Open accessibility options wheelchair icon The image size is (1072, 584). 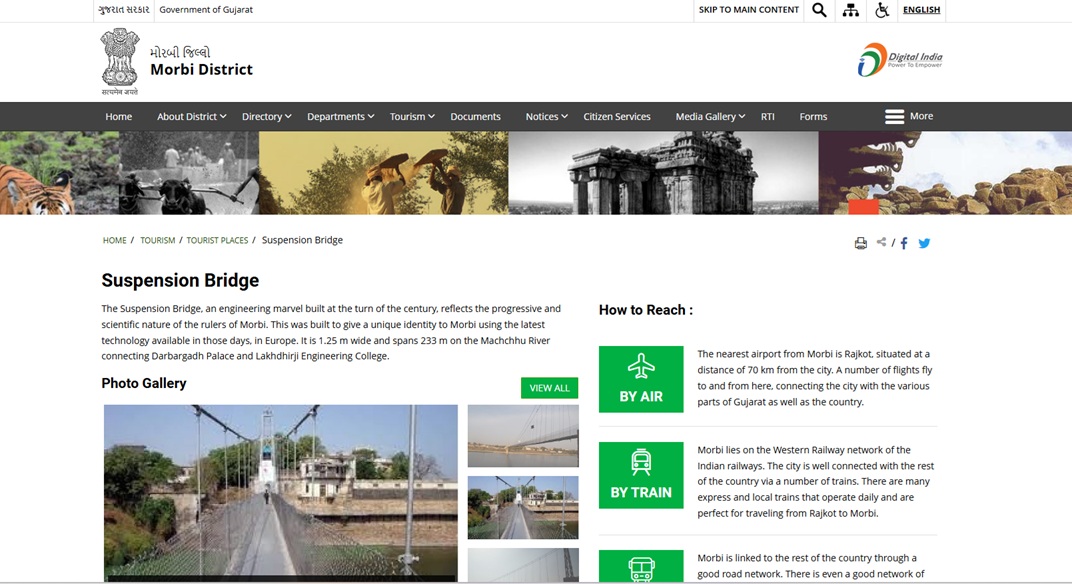click(x=882, y=10)
